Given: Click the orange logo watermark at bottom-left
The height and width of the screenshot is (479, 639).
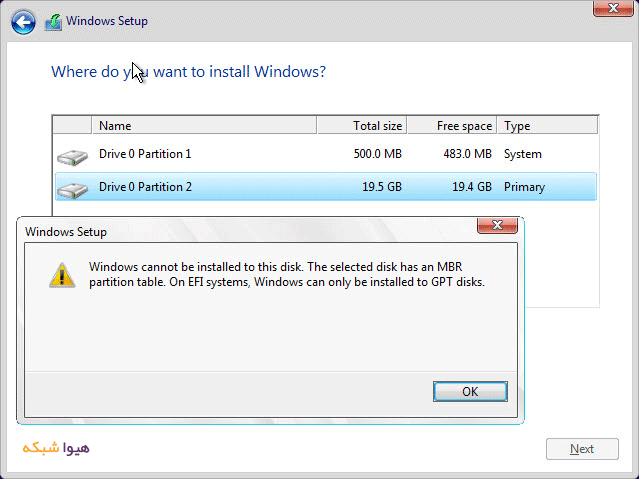Looking at the screenshot, I should [x=55, y=448].
